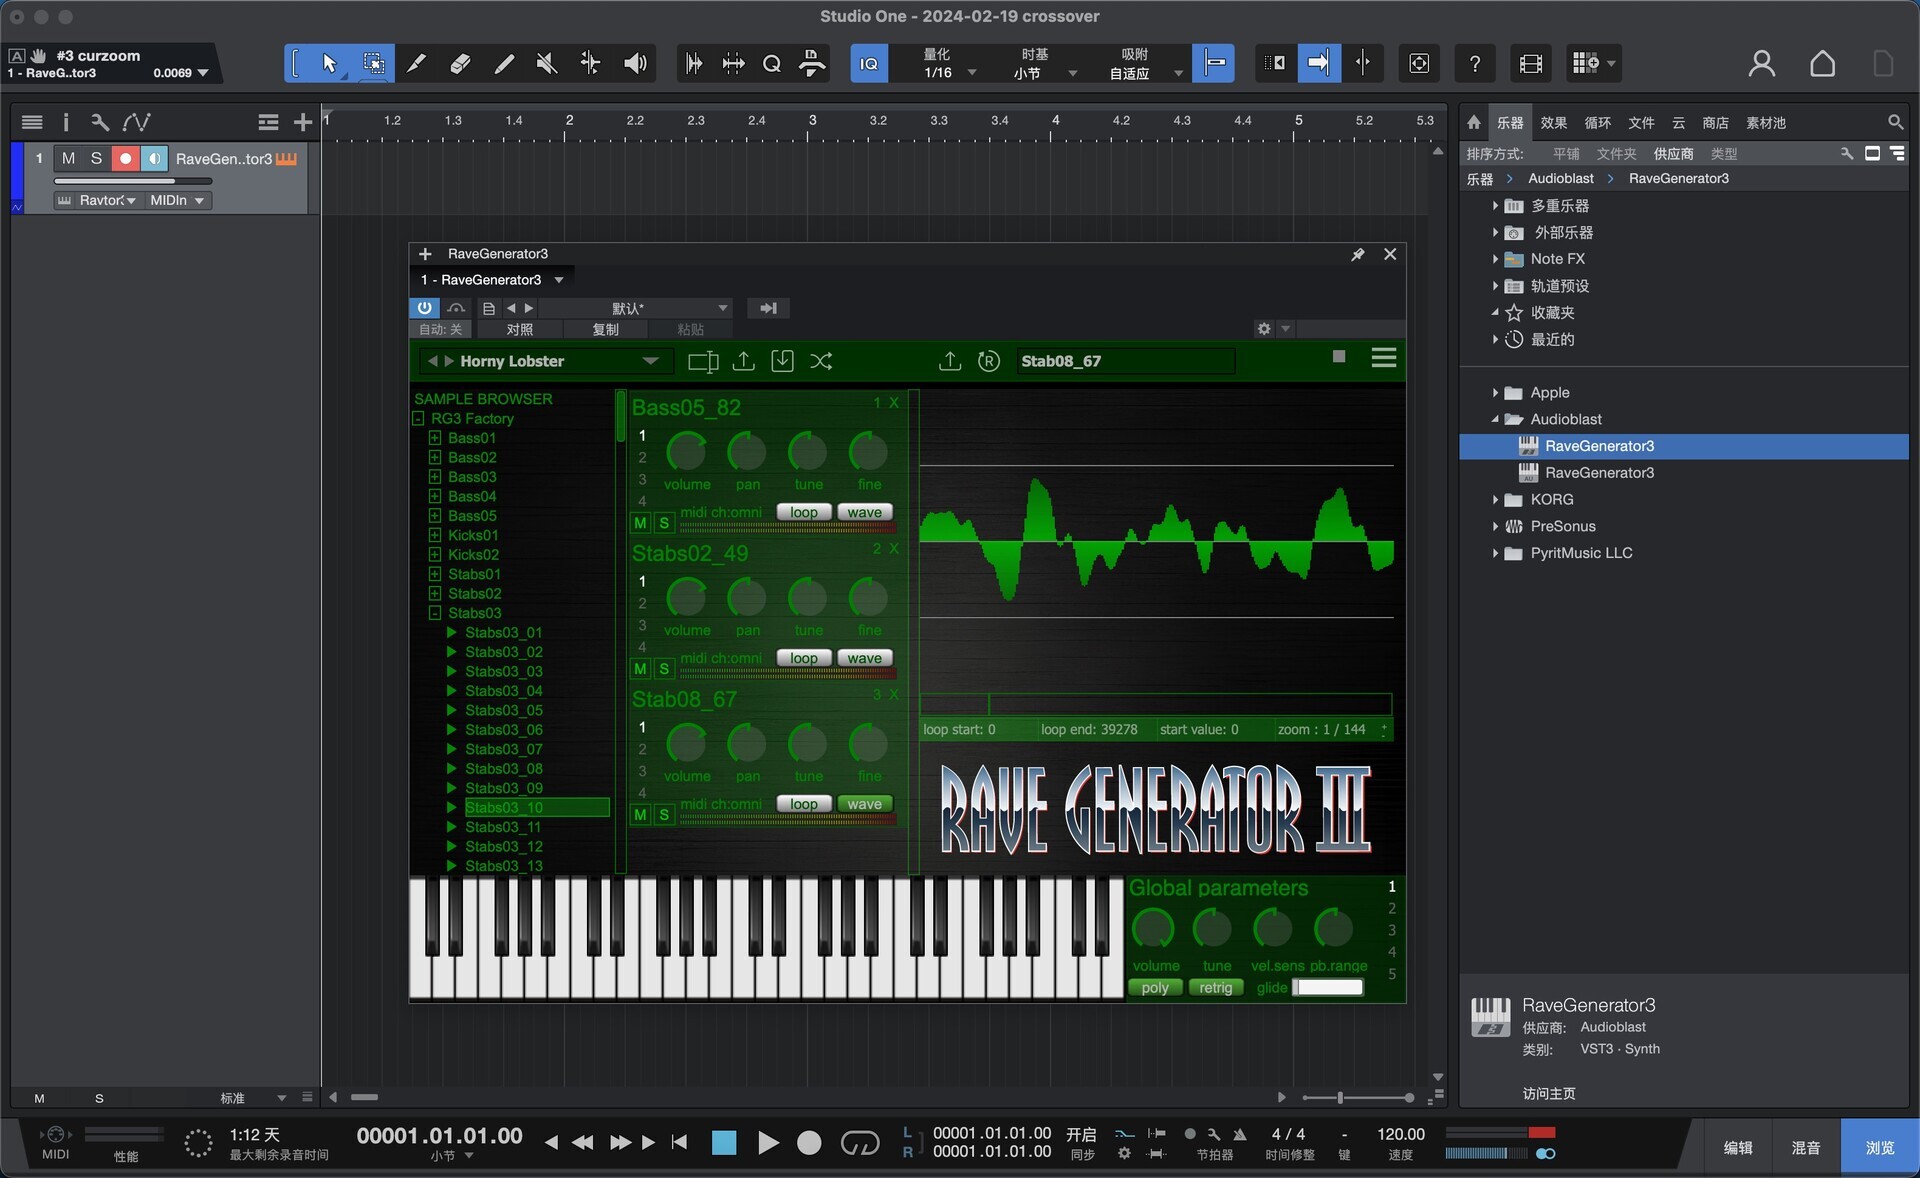Select the Arrow tool in toolbar

330,64
